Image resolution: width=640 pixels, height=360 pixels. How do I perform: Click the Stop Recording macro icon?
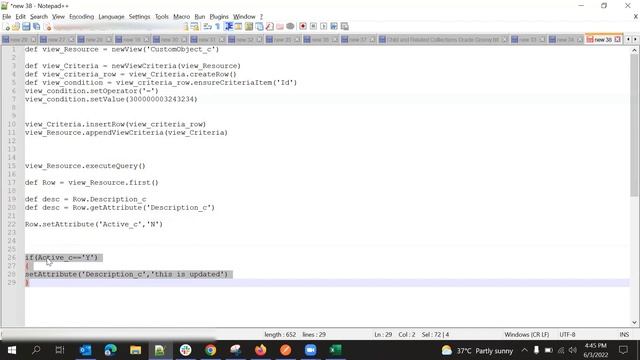point(313,27)
